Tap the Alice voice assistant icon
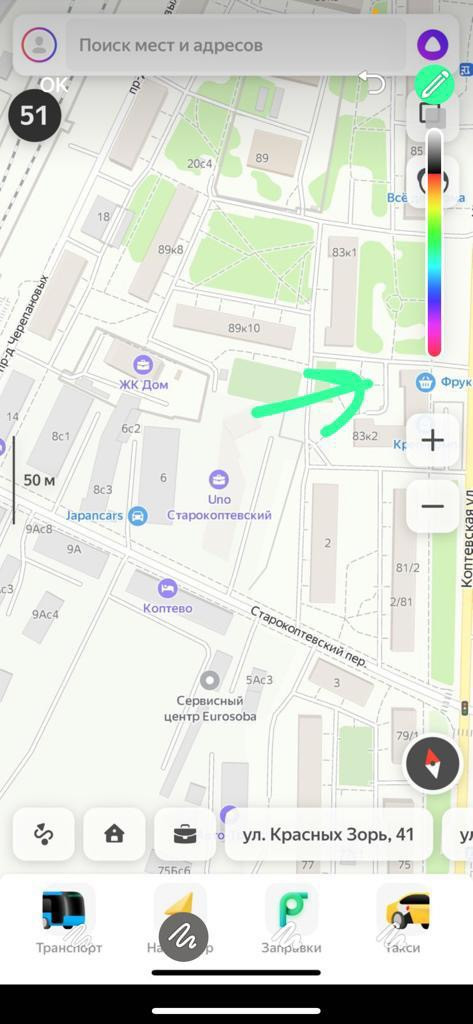 click(431, 44)
